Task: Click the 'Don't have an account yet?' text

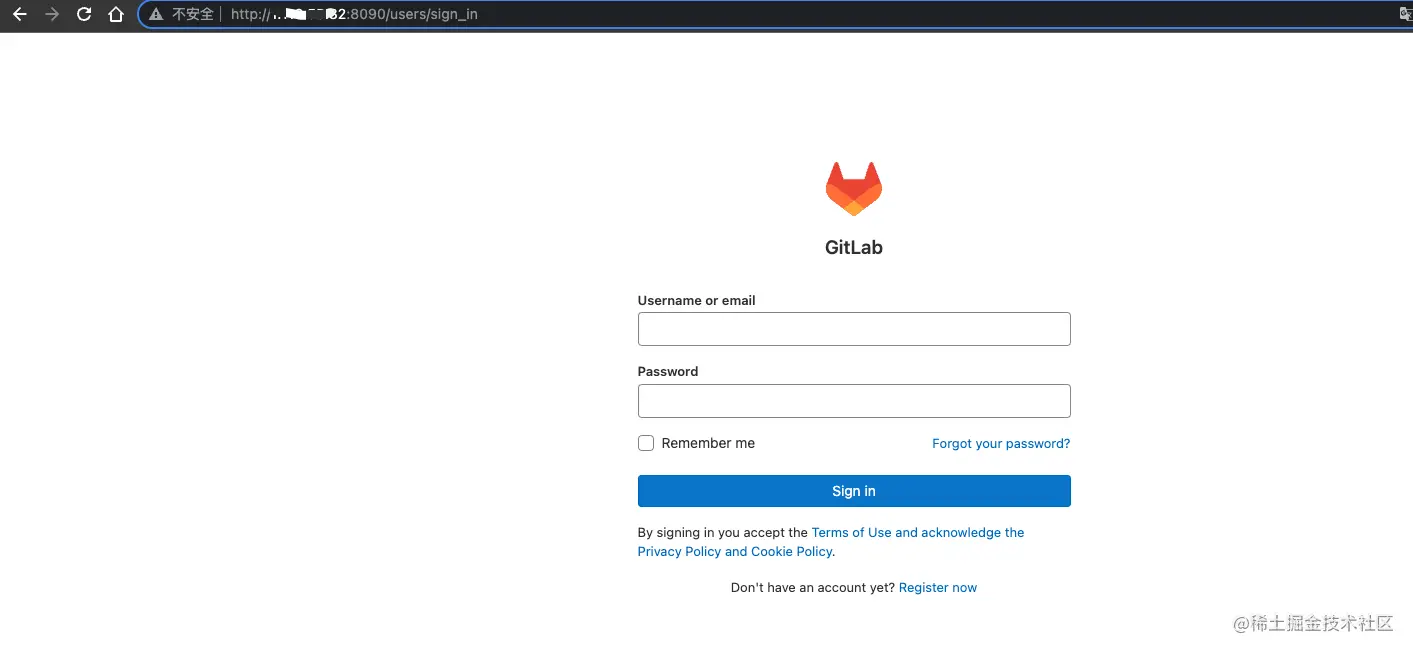Action: (x=813, y=587)
